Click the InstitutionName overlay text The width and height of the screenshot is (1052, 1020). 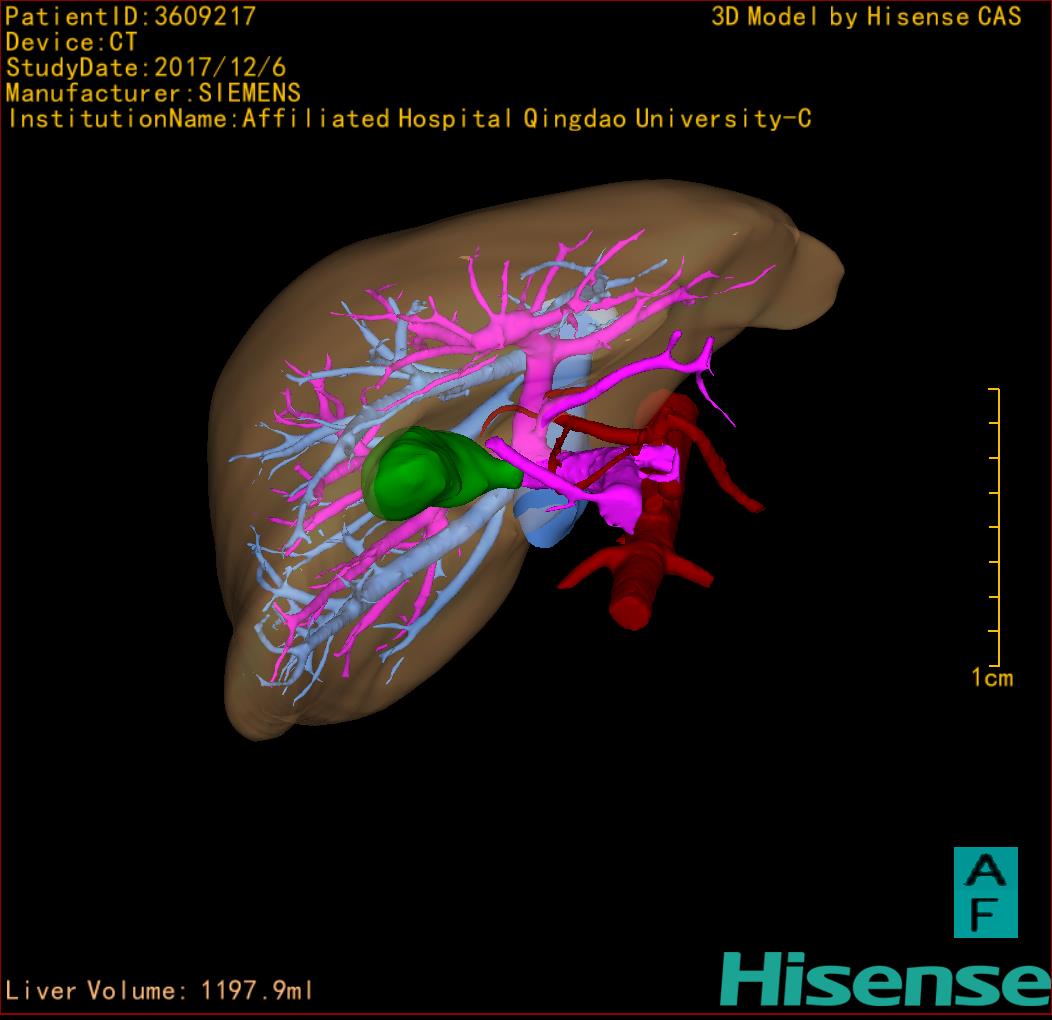[409, 119]
